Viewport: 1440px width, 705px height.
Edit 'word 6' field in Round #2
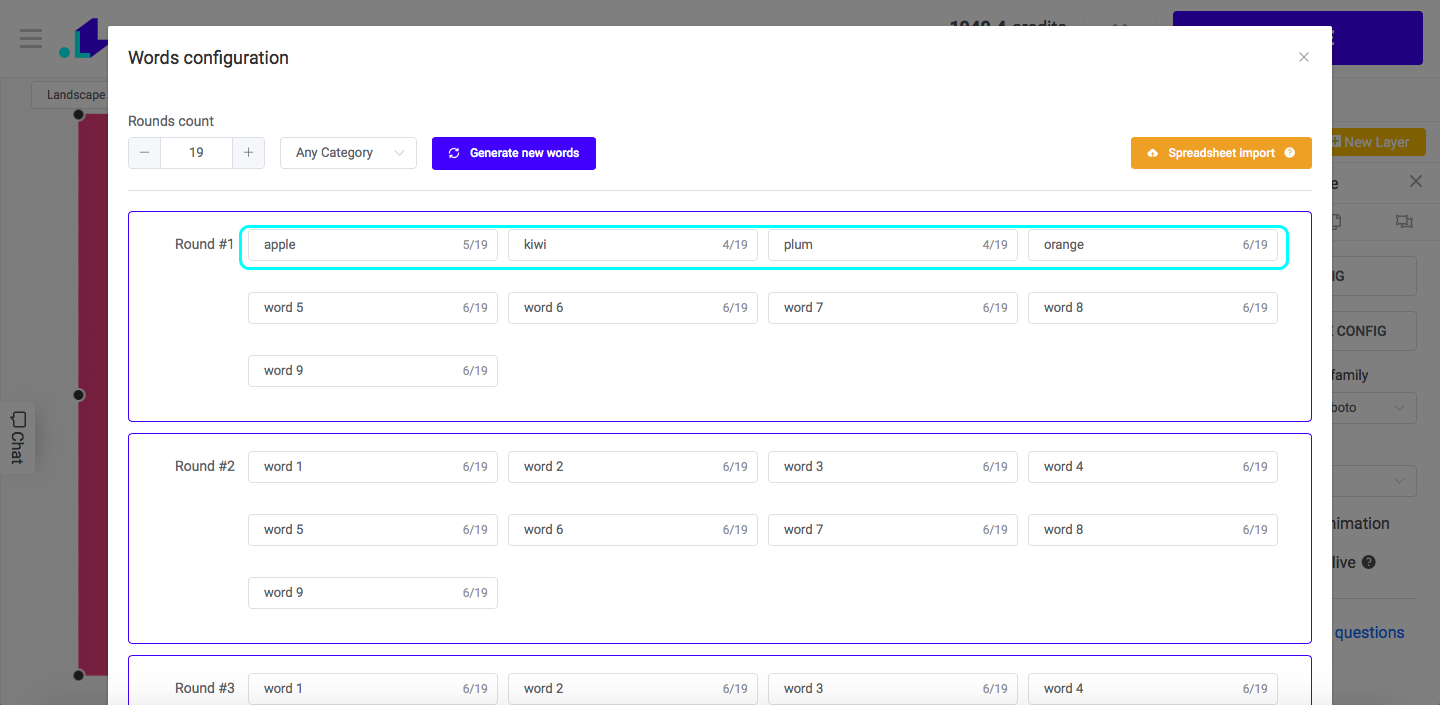(x=633, y=530)
